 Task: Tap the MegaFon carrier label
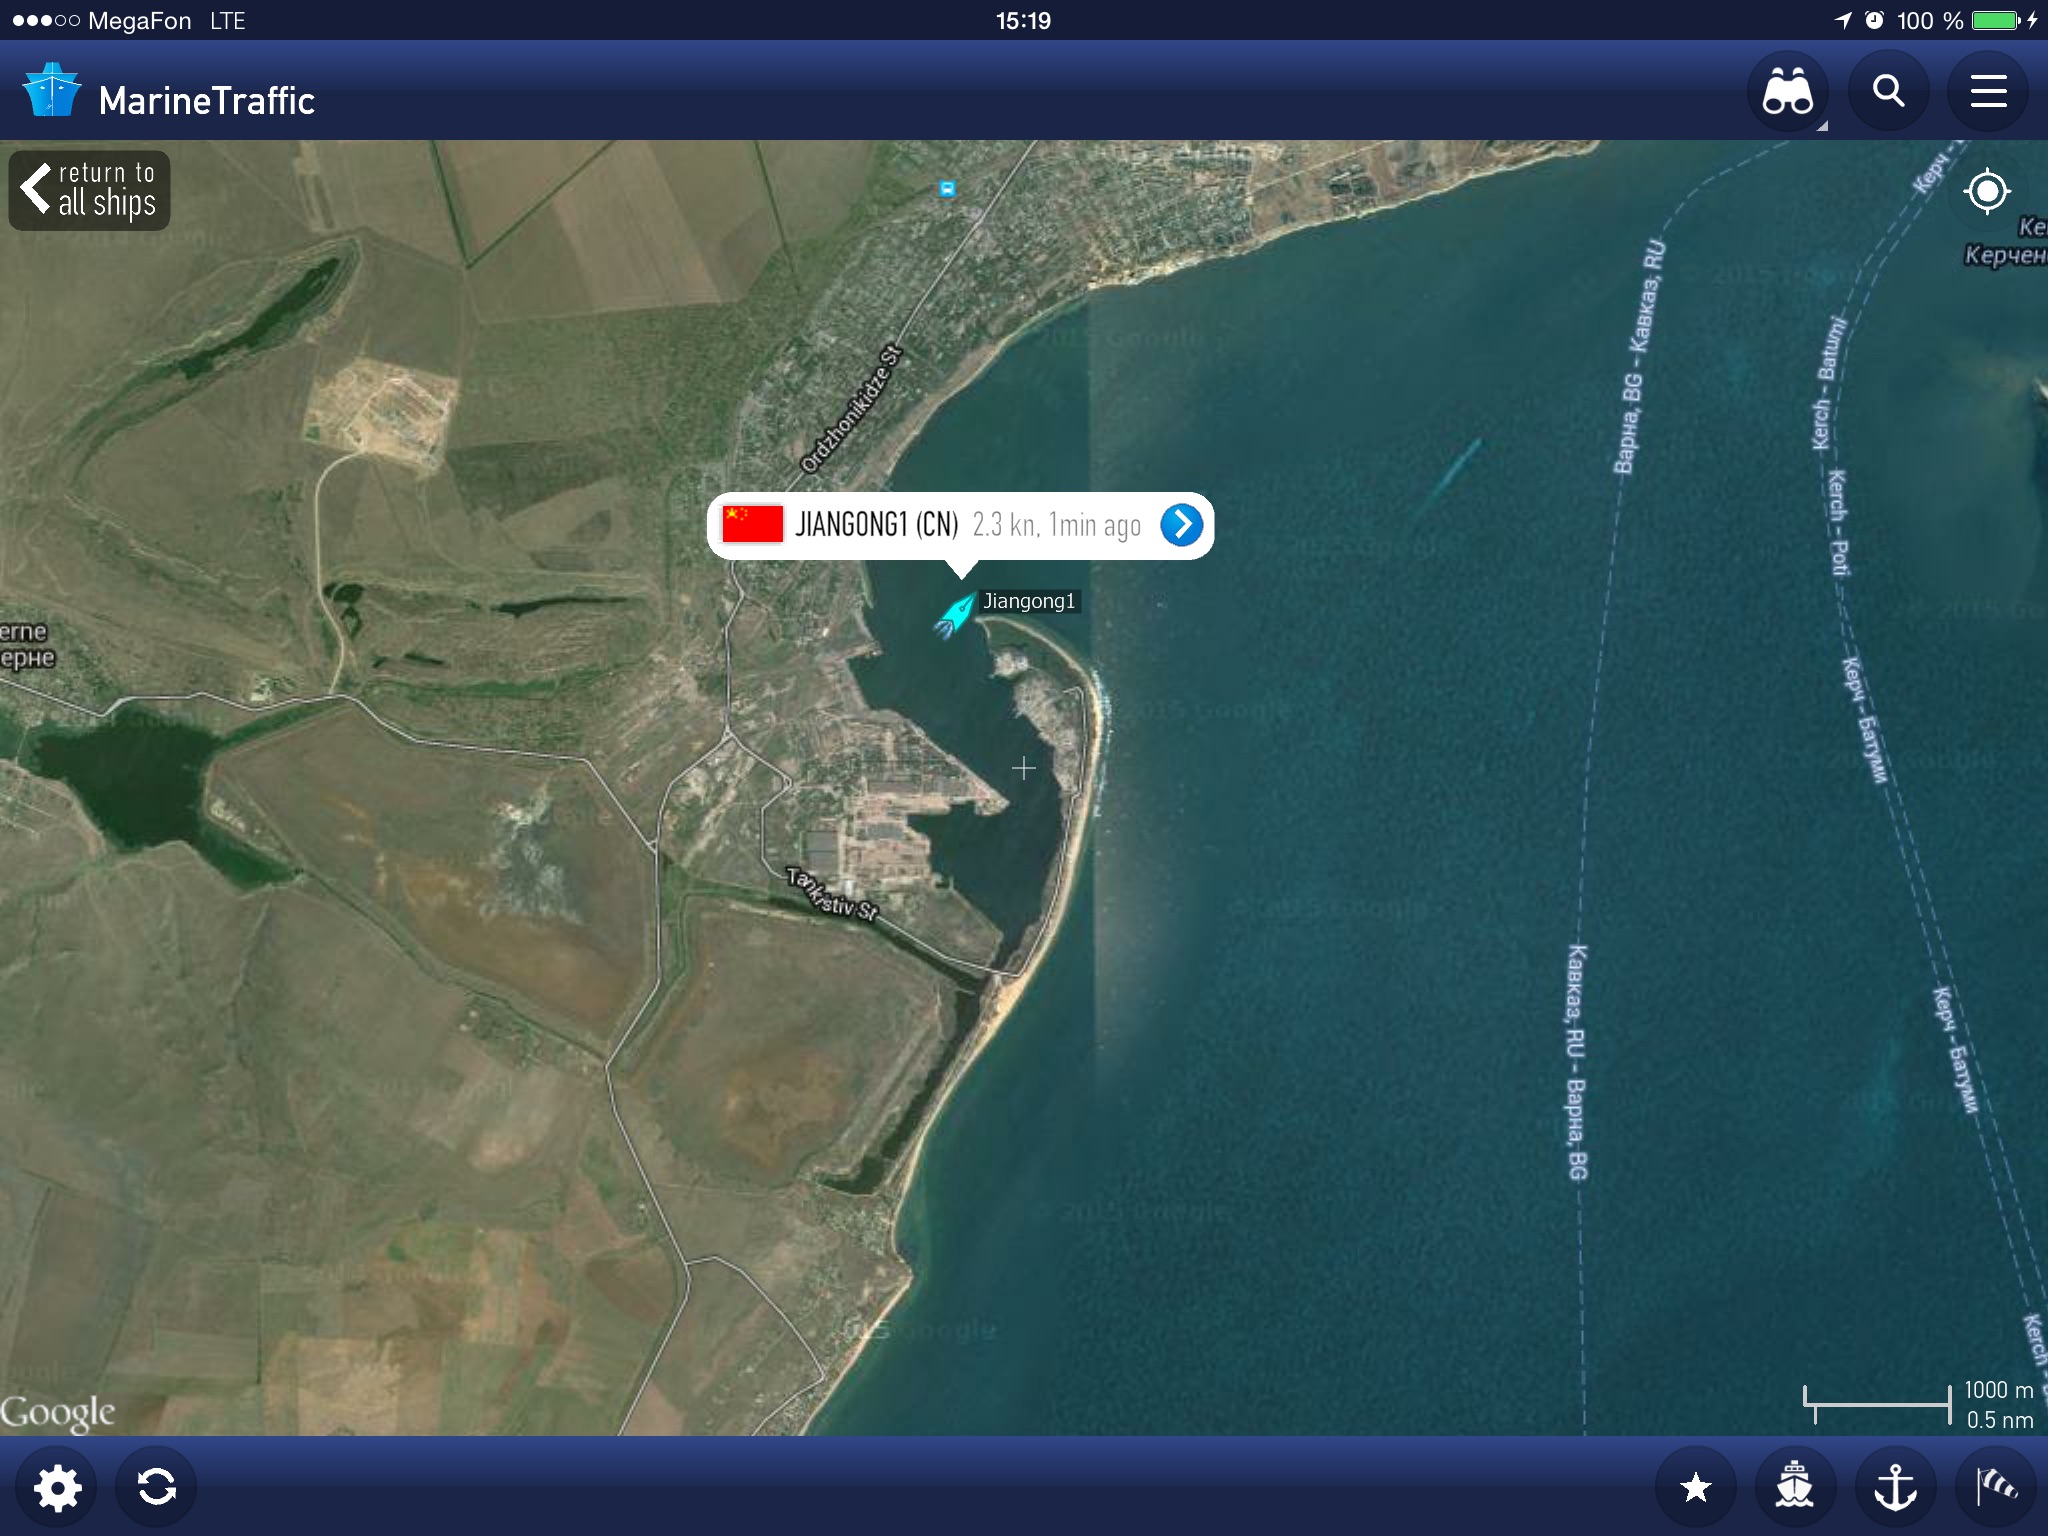139,20
